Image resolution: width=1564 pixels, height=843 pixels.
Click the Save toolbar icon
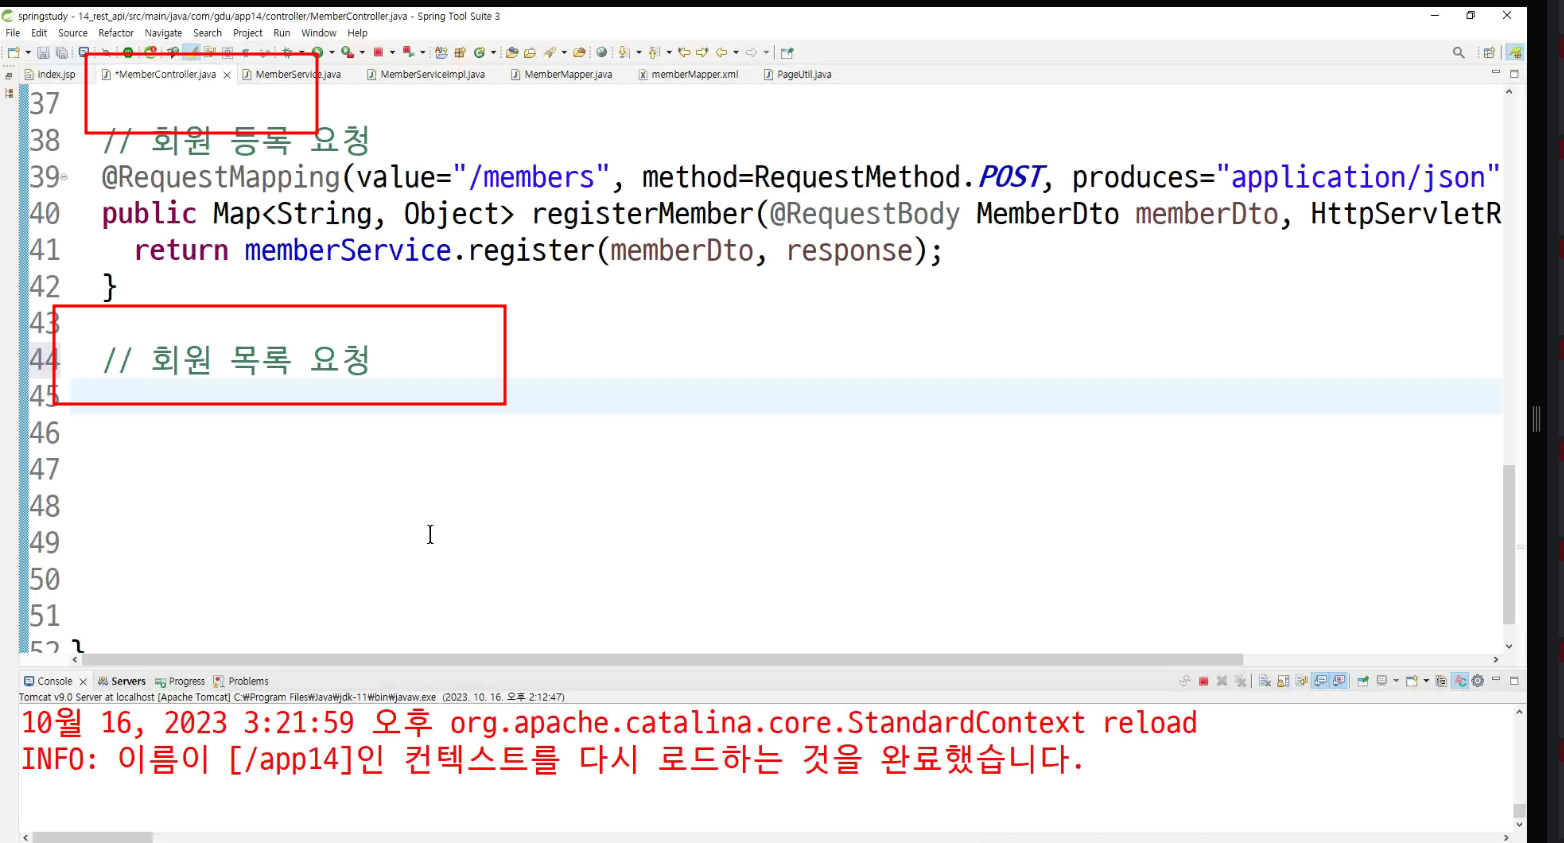pos(43,52)
